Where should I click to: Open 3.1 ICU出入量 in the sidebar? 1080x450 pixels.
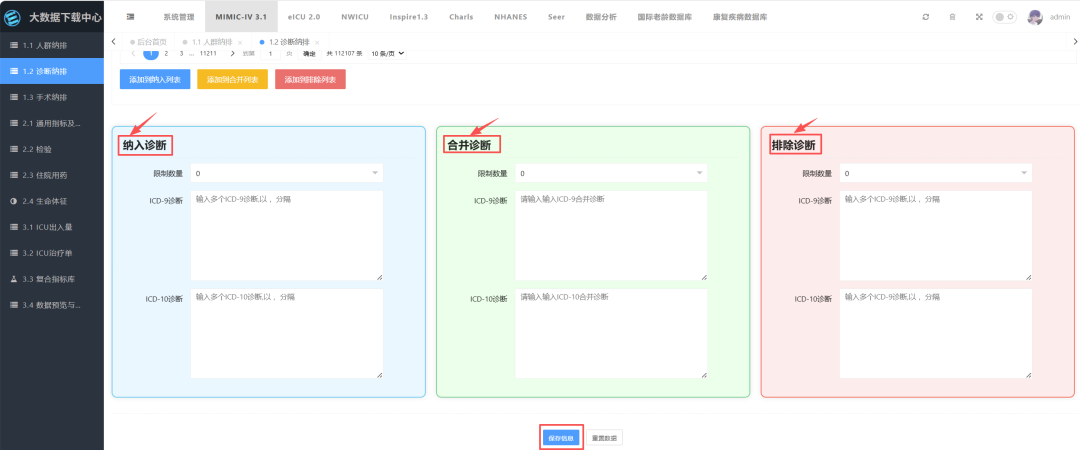tap(52, 227)
